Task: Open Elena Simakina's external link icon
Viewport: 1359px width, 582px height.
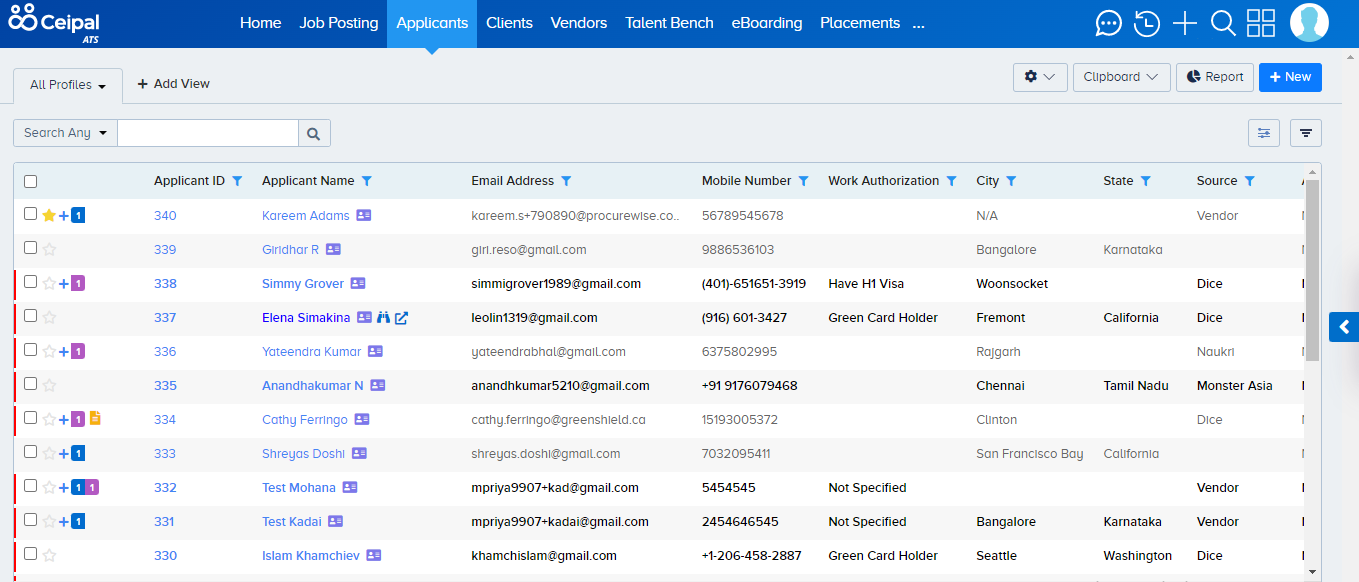Action: 402,317
